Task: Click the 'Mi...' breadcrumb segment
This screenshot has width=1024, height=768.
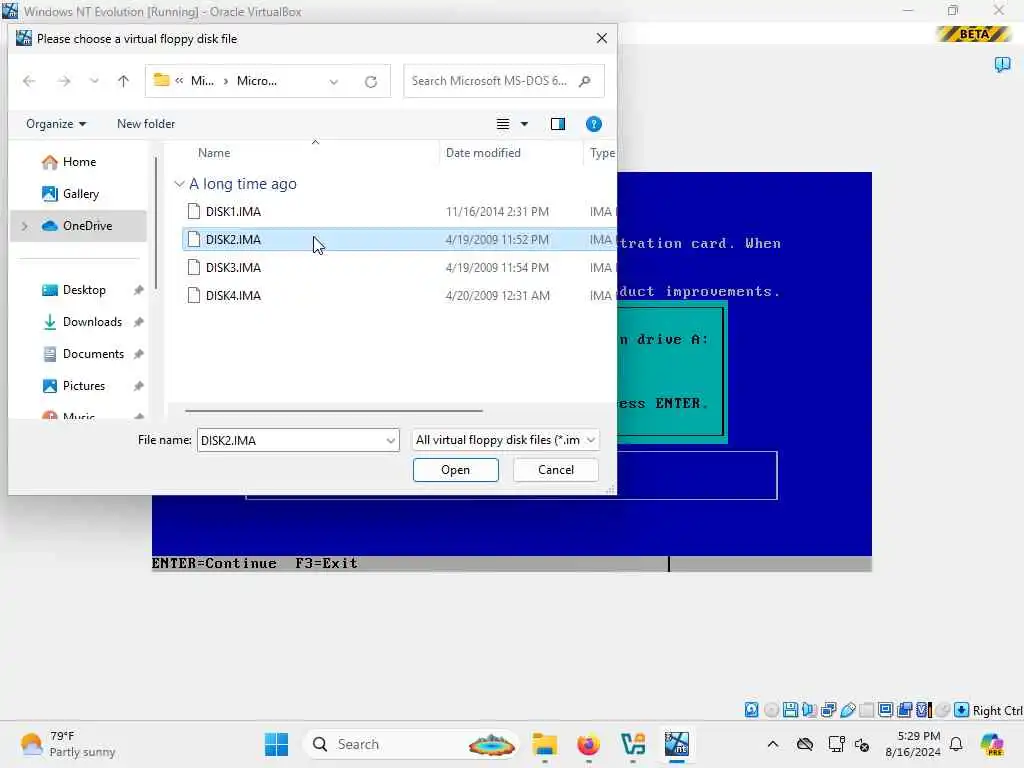Action: [x=202, y=81]
